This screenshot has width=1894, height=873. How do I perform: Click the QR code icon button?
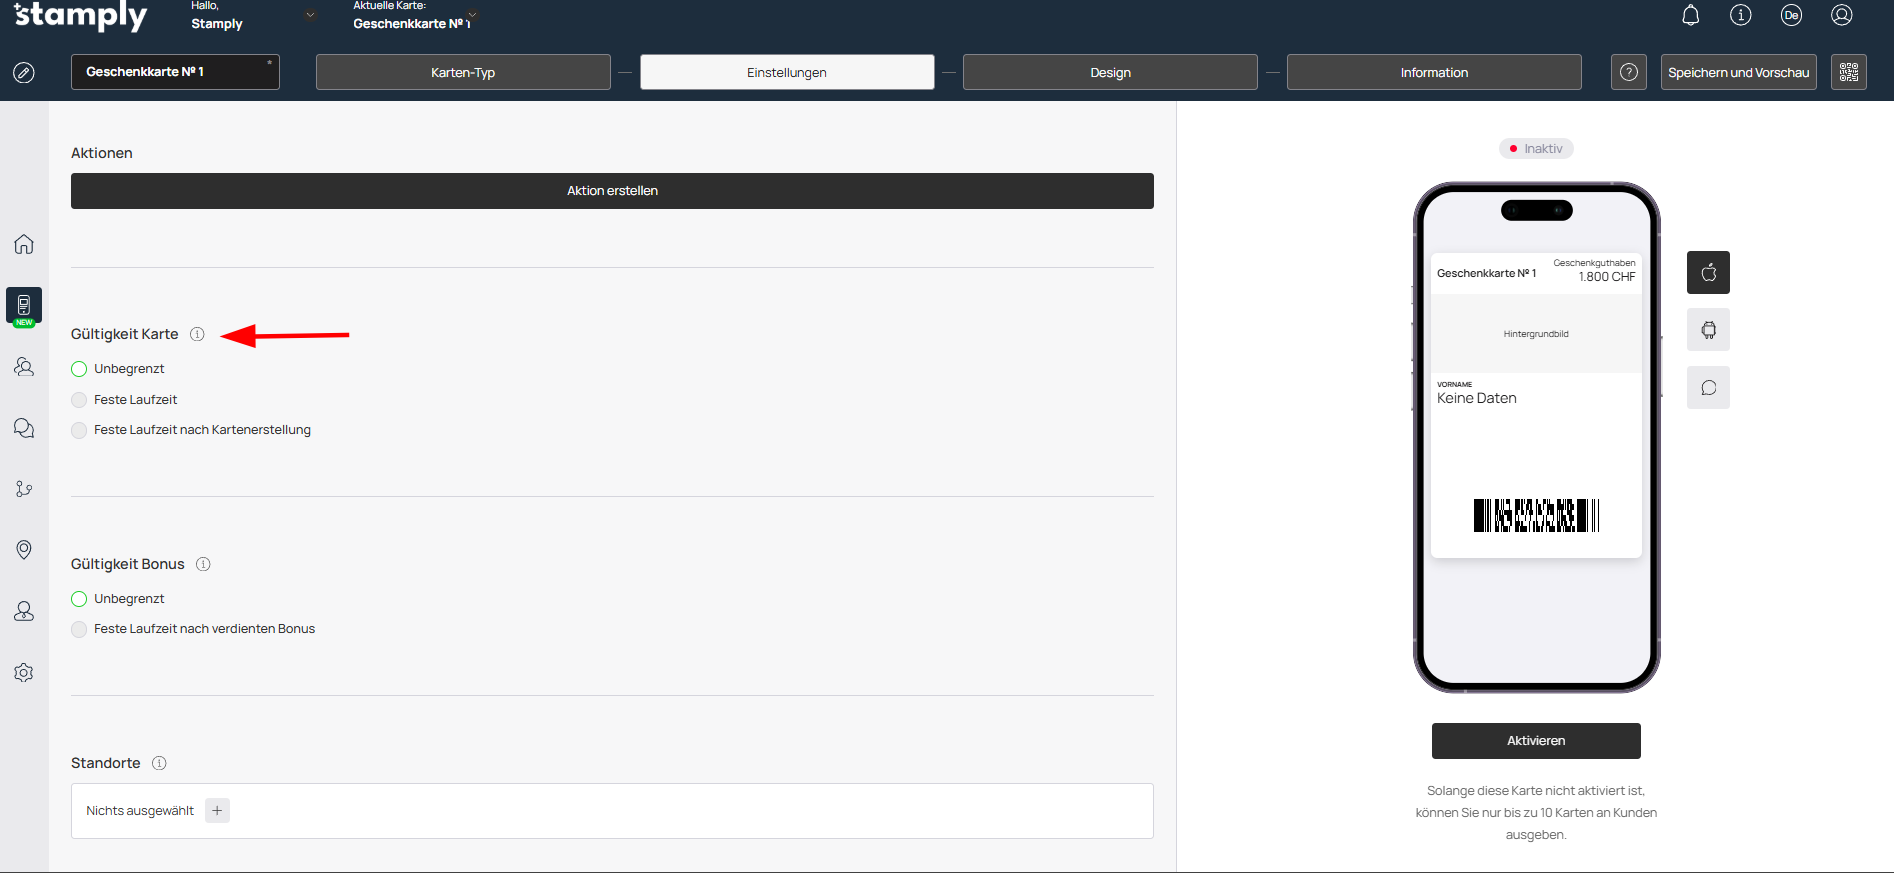(1848, 72)
